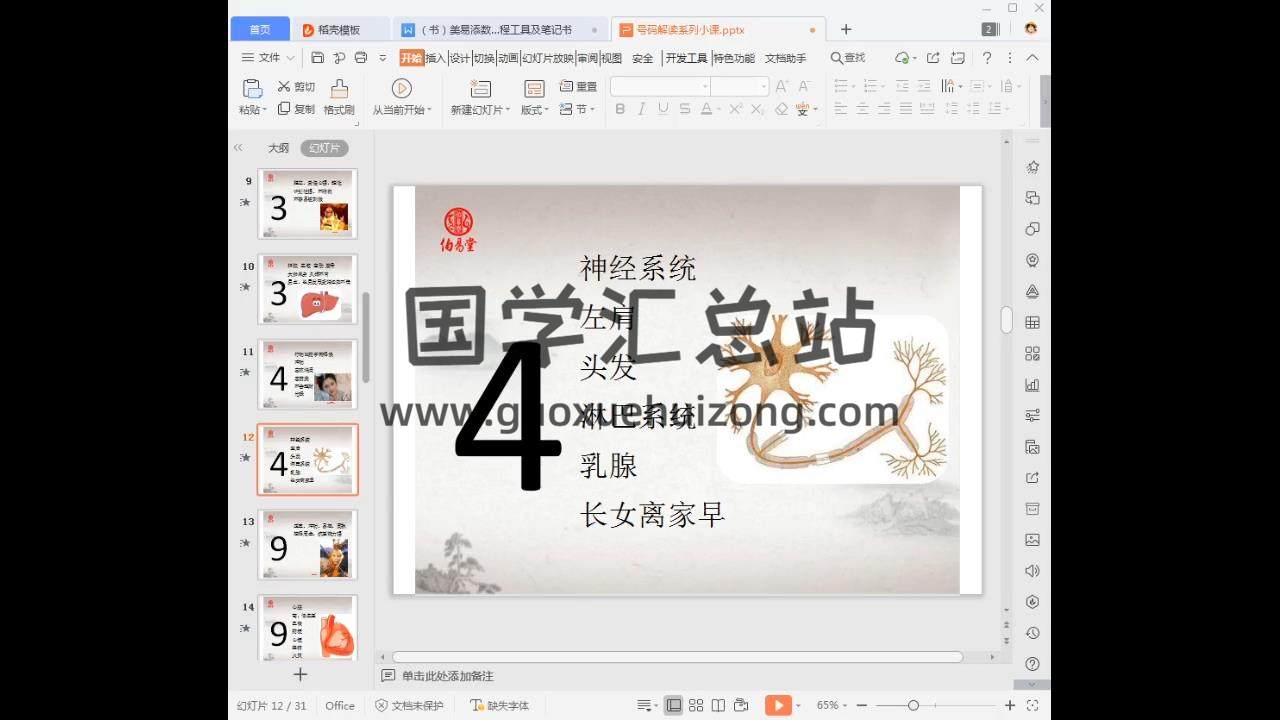Expand the New Slide (新建幻灯片) dropdown
1280x720 pixels.
pos(480,110)
